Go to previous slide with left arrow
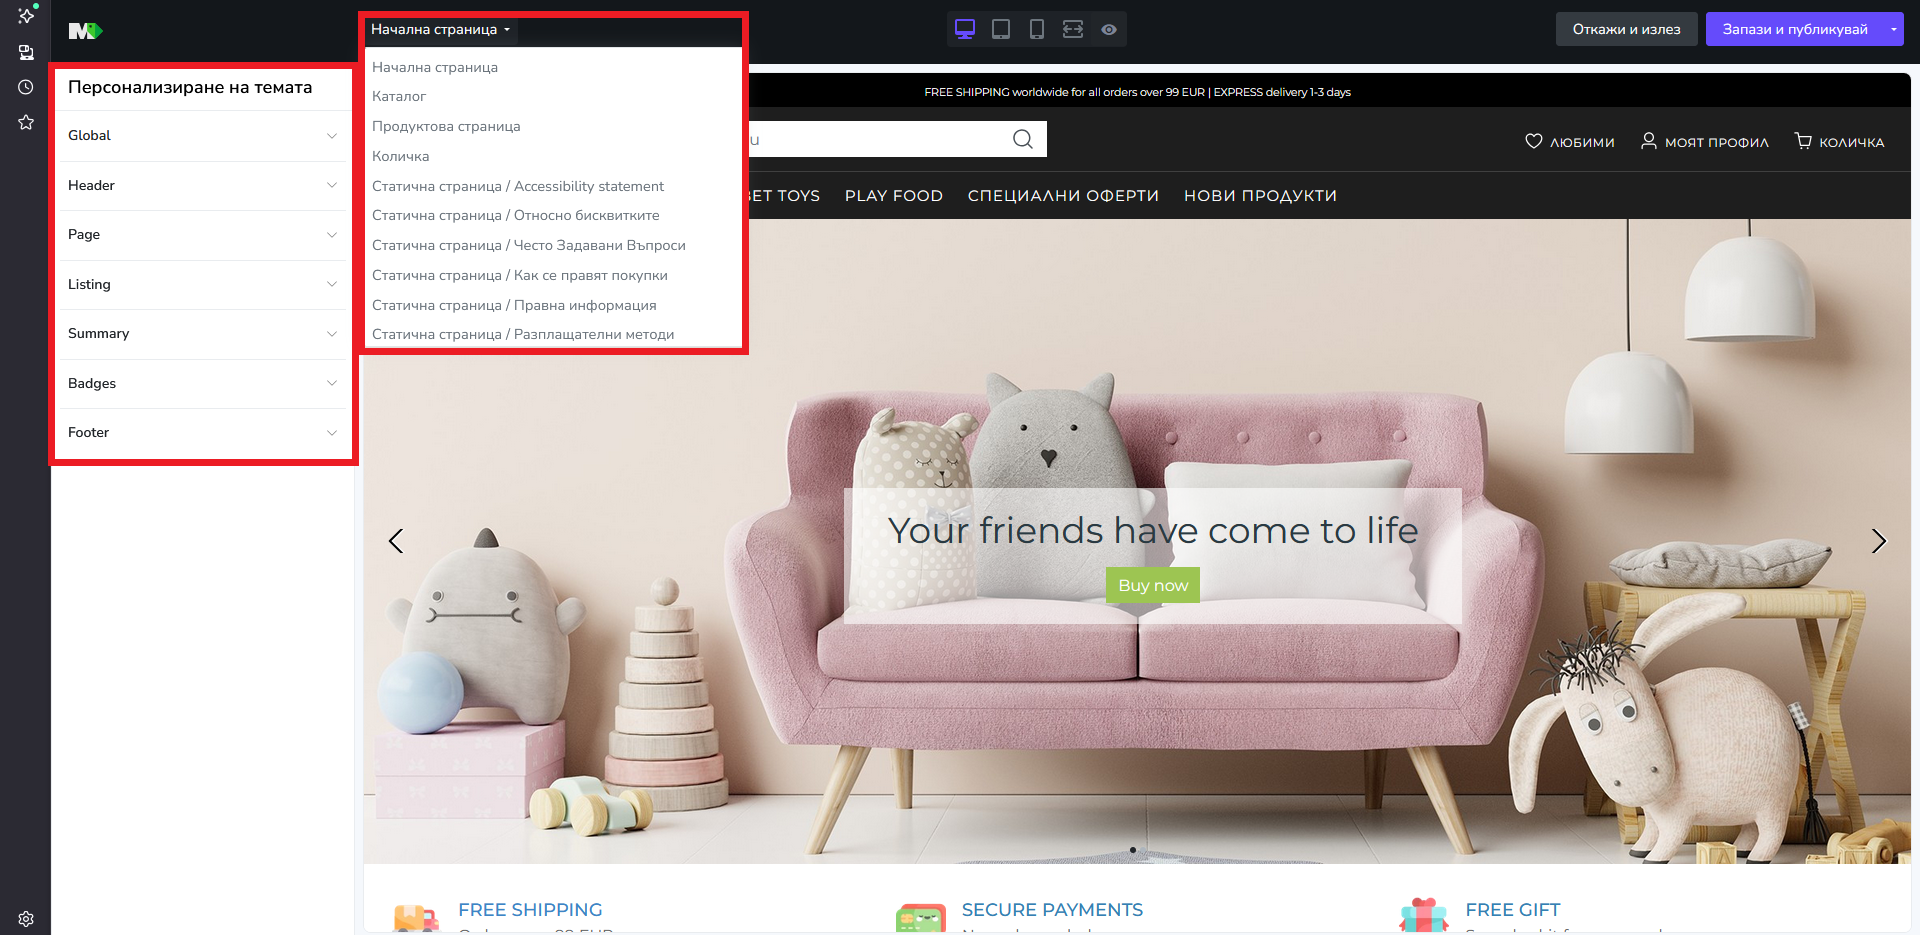1920x935 pixels. pos(396,541)
